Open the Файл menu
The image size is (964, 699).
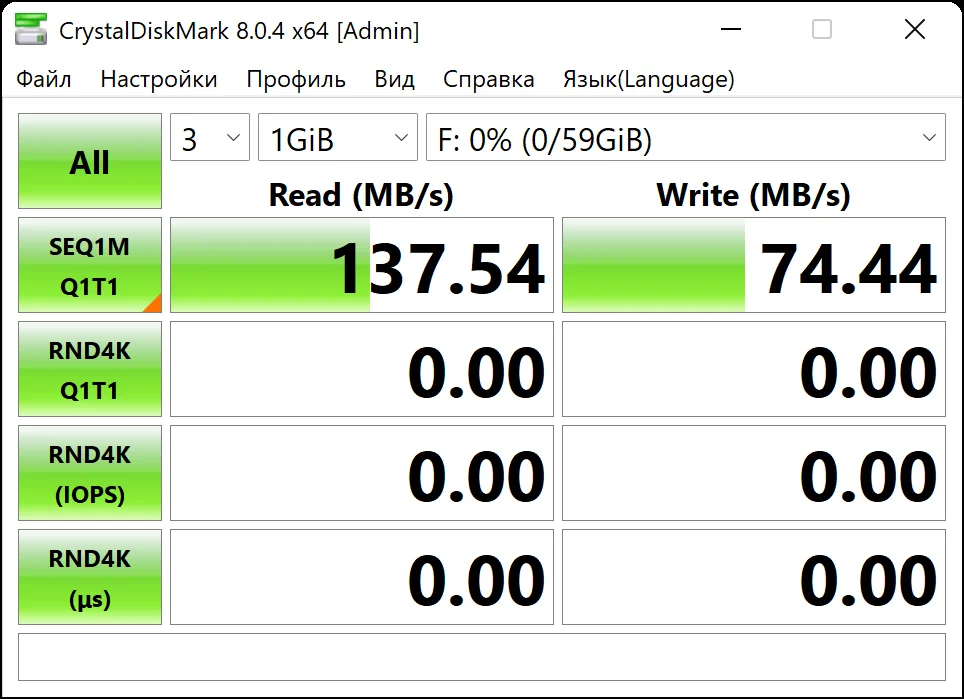coord(44,79)
